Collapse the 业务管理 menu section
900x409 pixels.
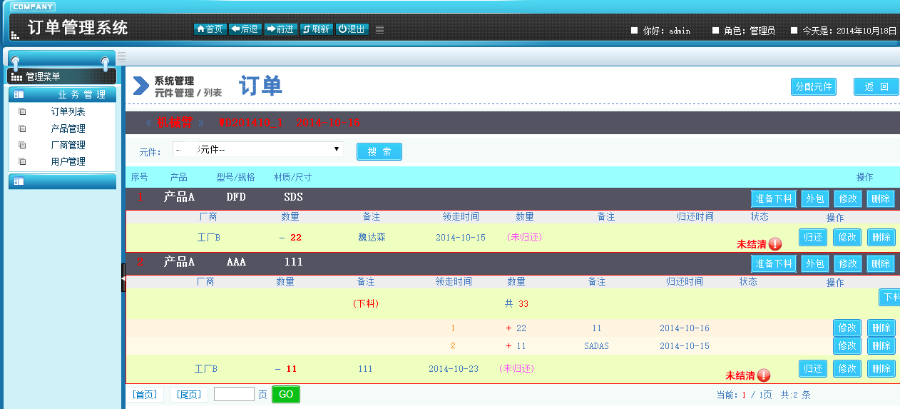click(x=62, y=95)
